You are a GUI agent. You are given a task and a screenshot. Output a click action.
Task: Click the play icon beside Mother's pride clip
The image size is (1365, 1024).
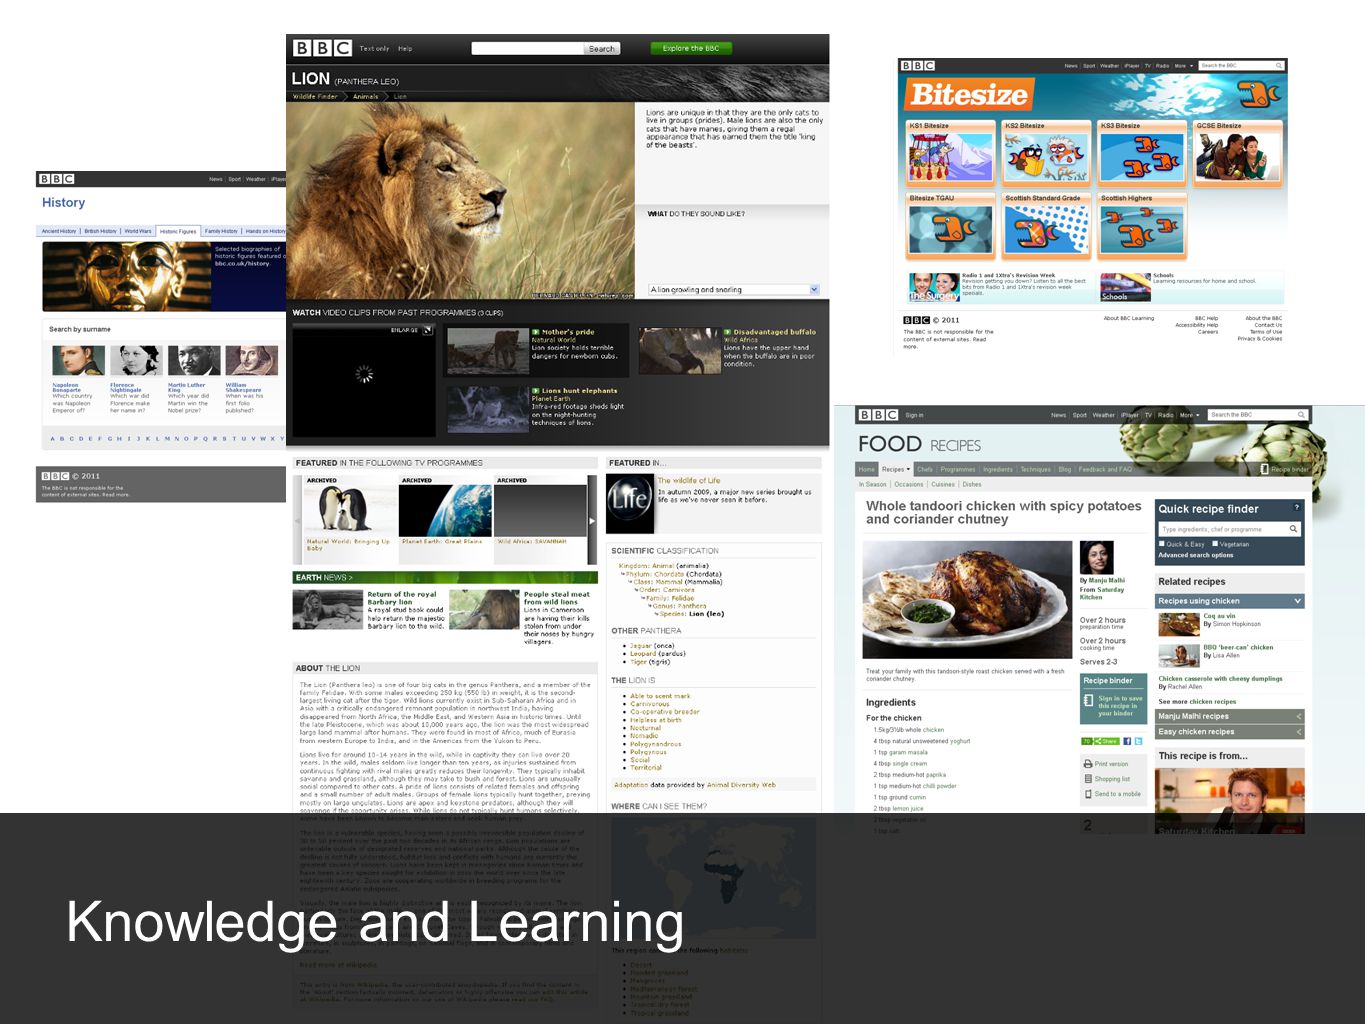click(536, 332)
